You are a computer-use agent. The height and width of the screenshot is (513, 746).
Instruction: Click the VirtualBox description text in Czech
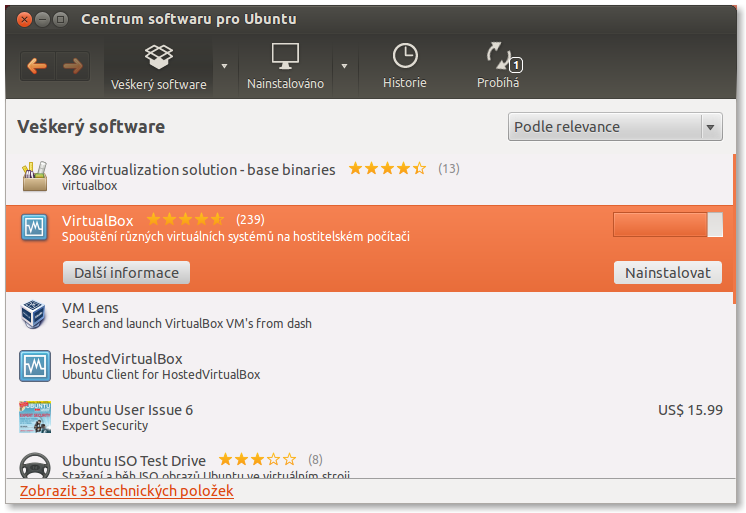pos(236,237)
